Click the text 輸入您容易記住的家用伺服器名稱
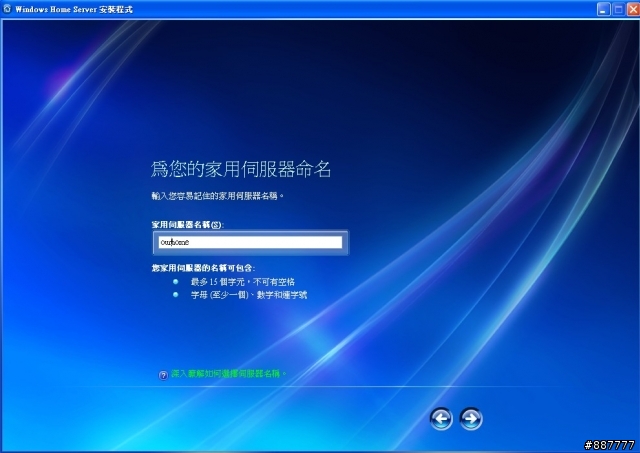Viewport: 640px width, 453px height. click(x=217, y=196)
